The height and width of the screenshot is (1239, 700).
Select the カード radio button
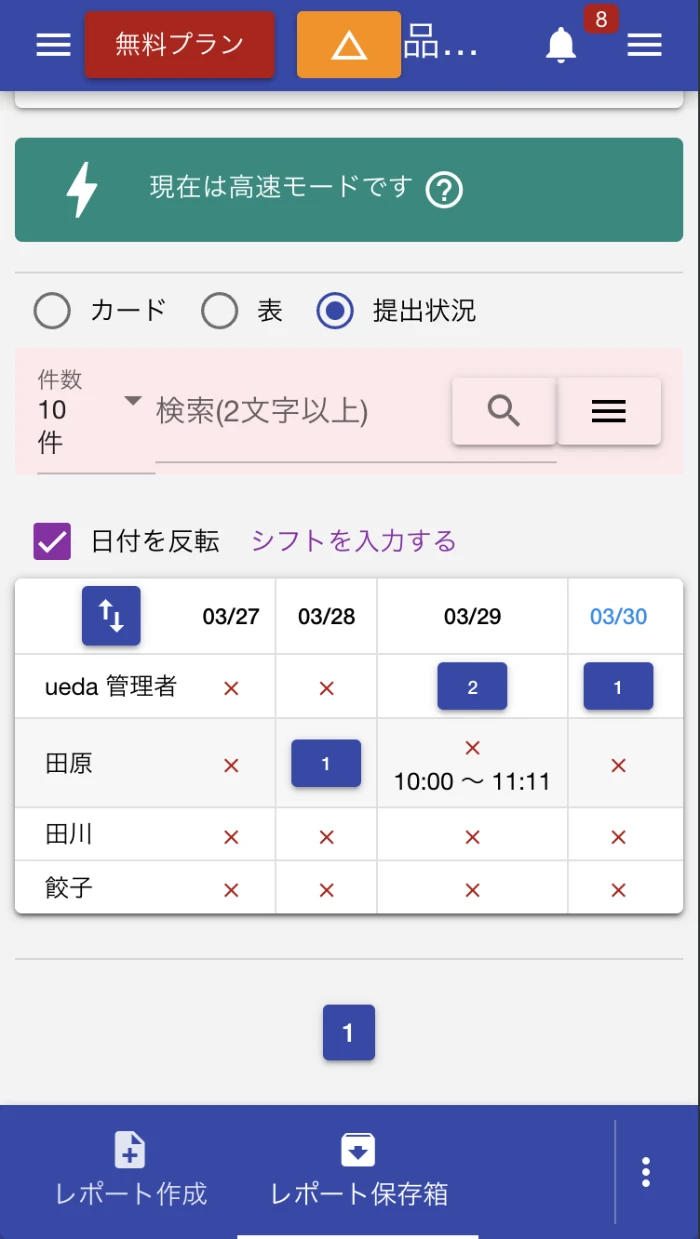(52, 311)
